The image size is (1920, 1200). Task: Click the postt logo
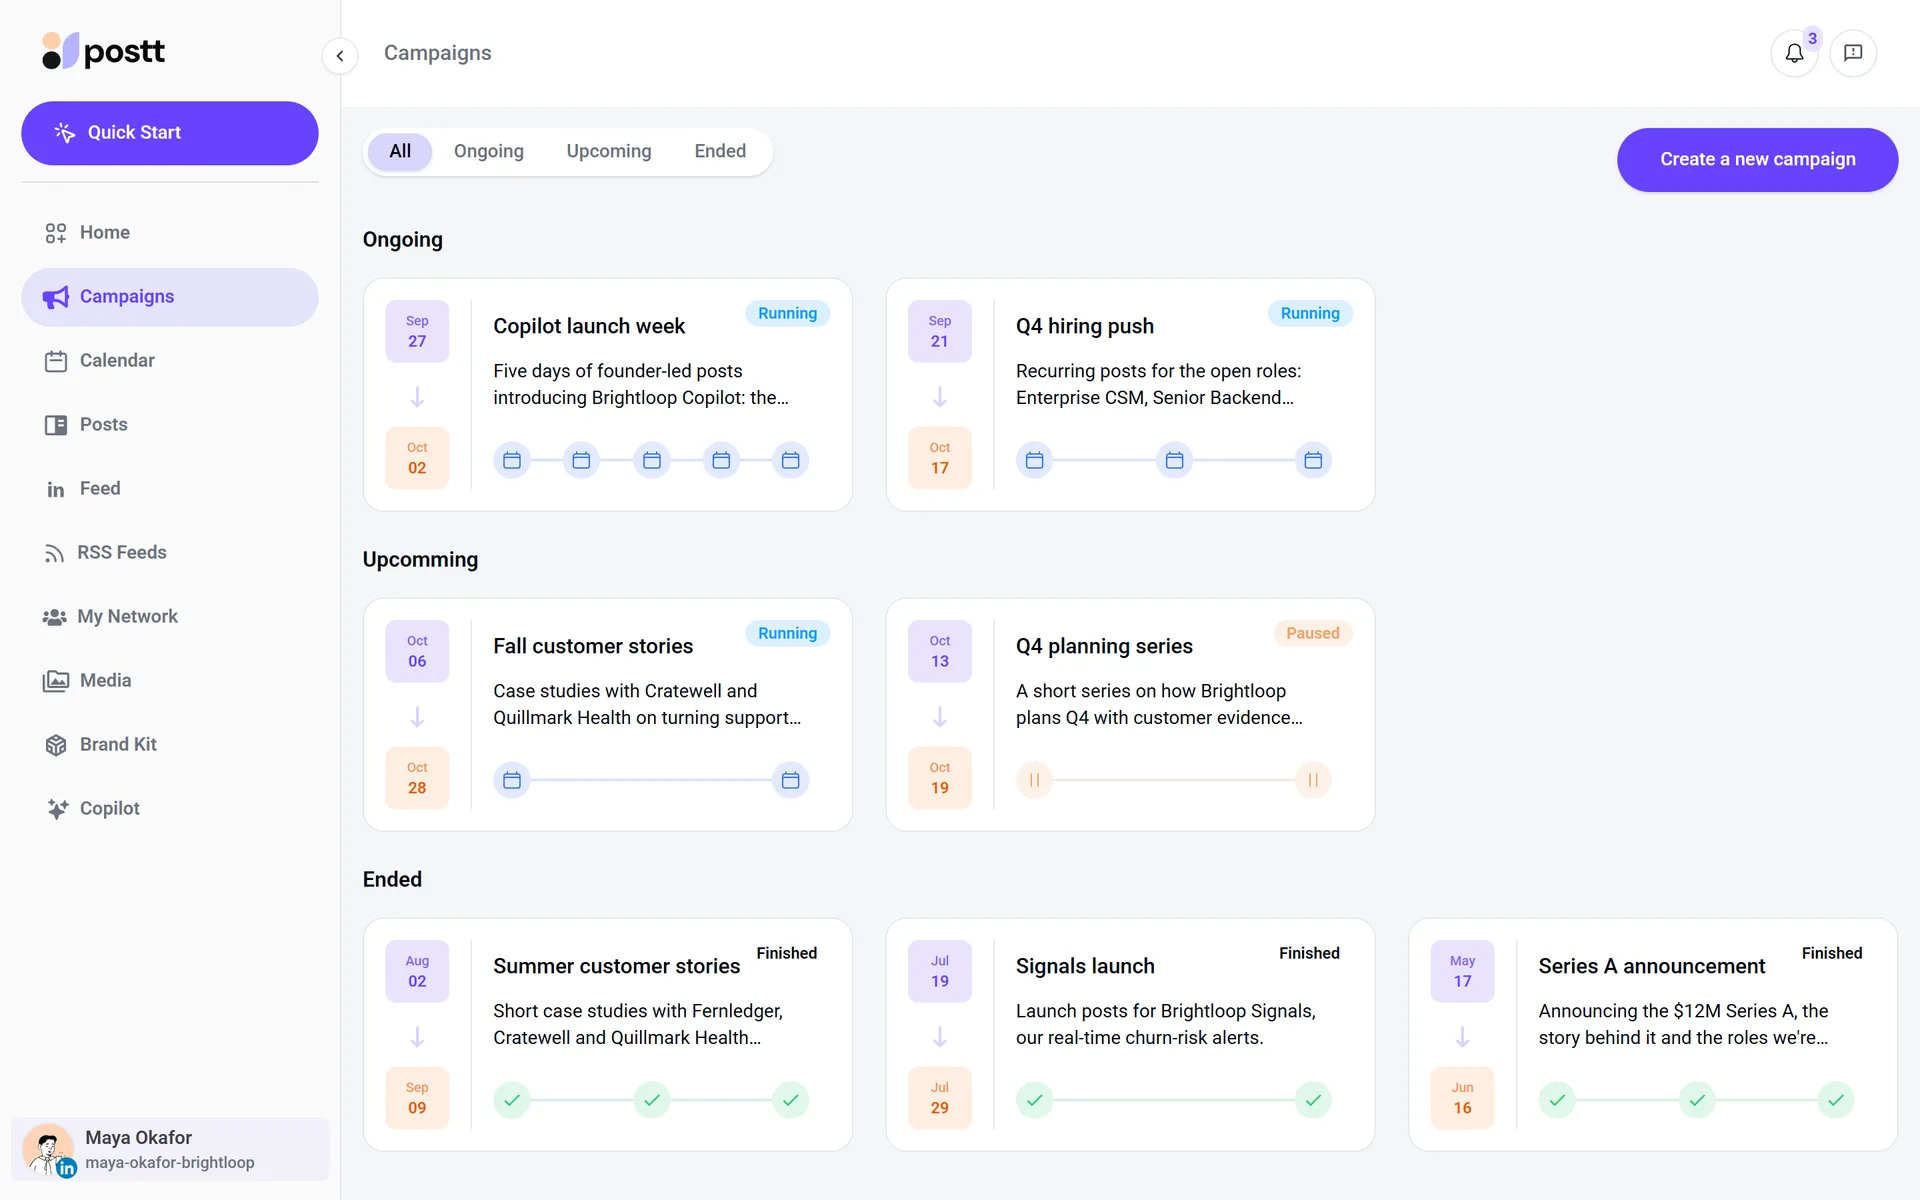click(103, 51)
